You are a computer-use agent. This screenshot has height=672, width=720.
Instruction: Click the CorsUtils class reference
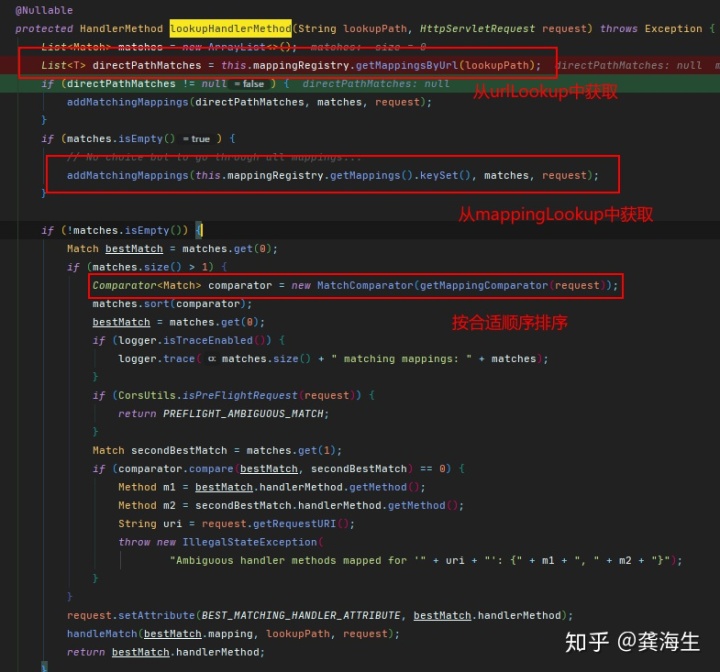[147, 395]
